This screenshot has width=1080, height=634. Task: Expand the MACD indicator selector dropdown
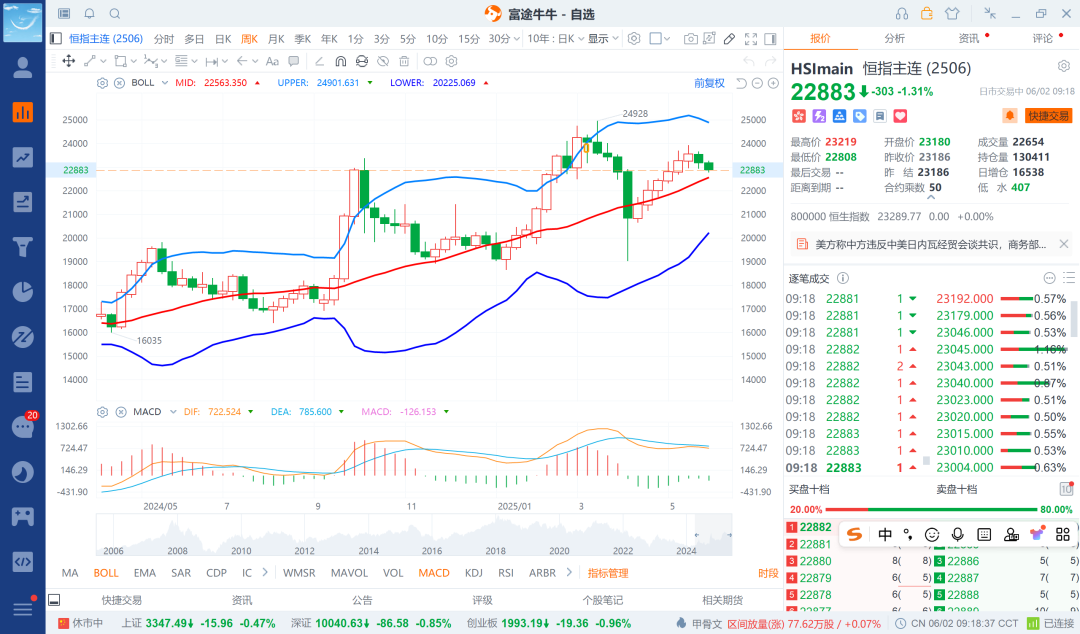pos(172,412)
